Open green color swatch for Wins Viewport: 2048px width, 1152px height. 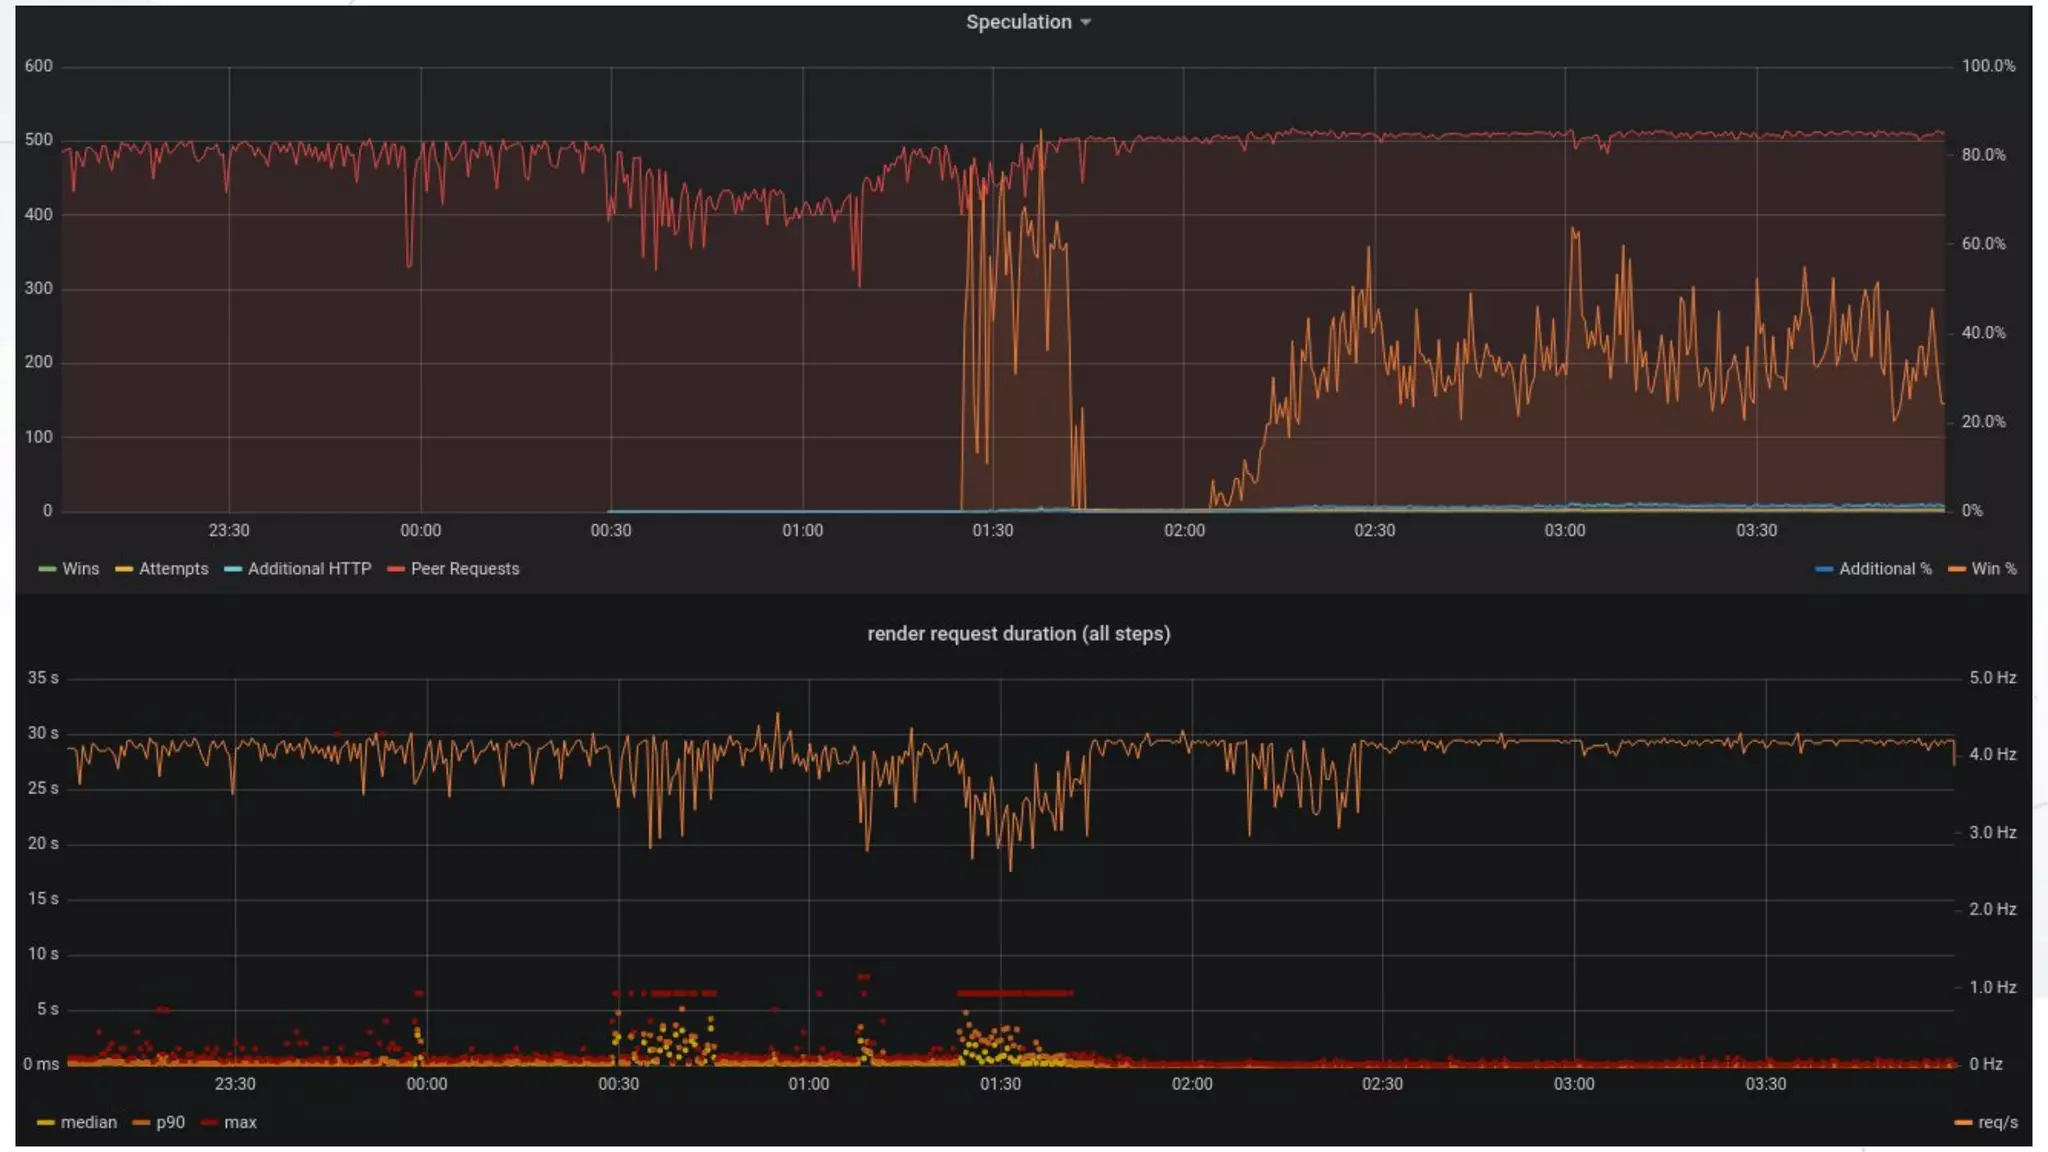click(x=47, y=569)
